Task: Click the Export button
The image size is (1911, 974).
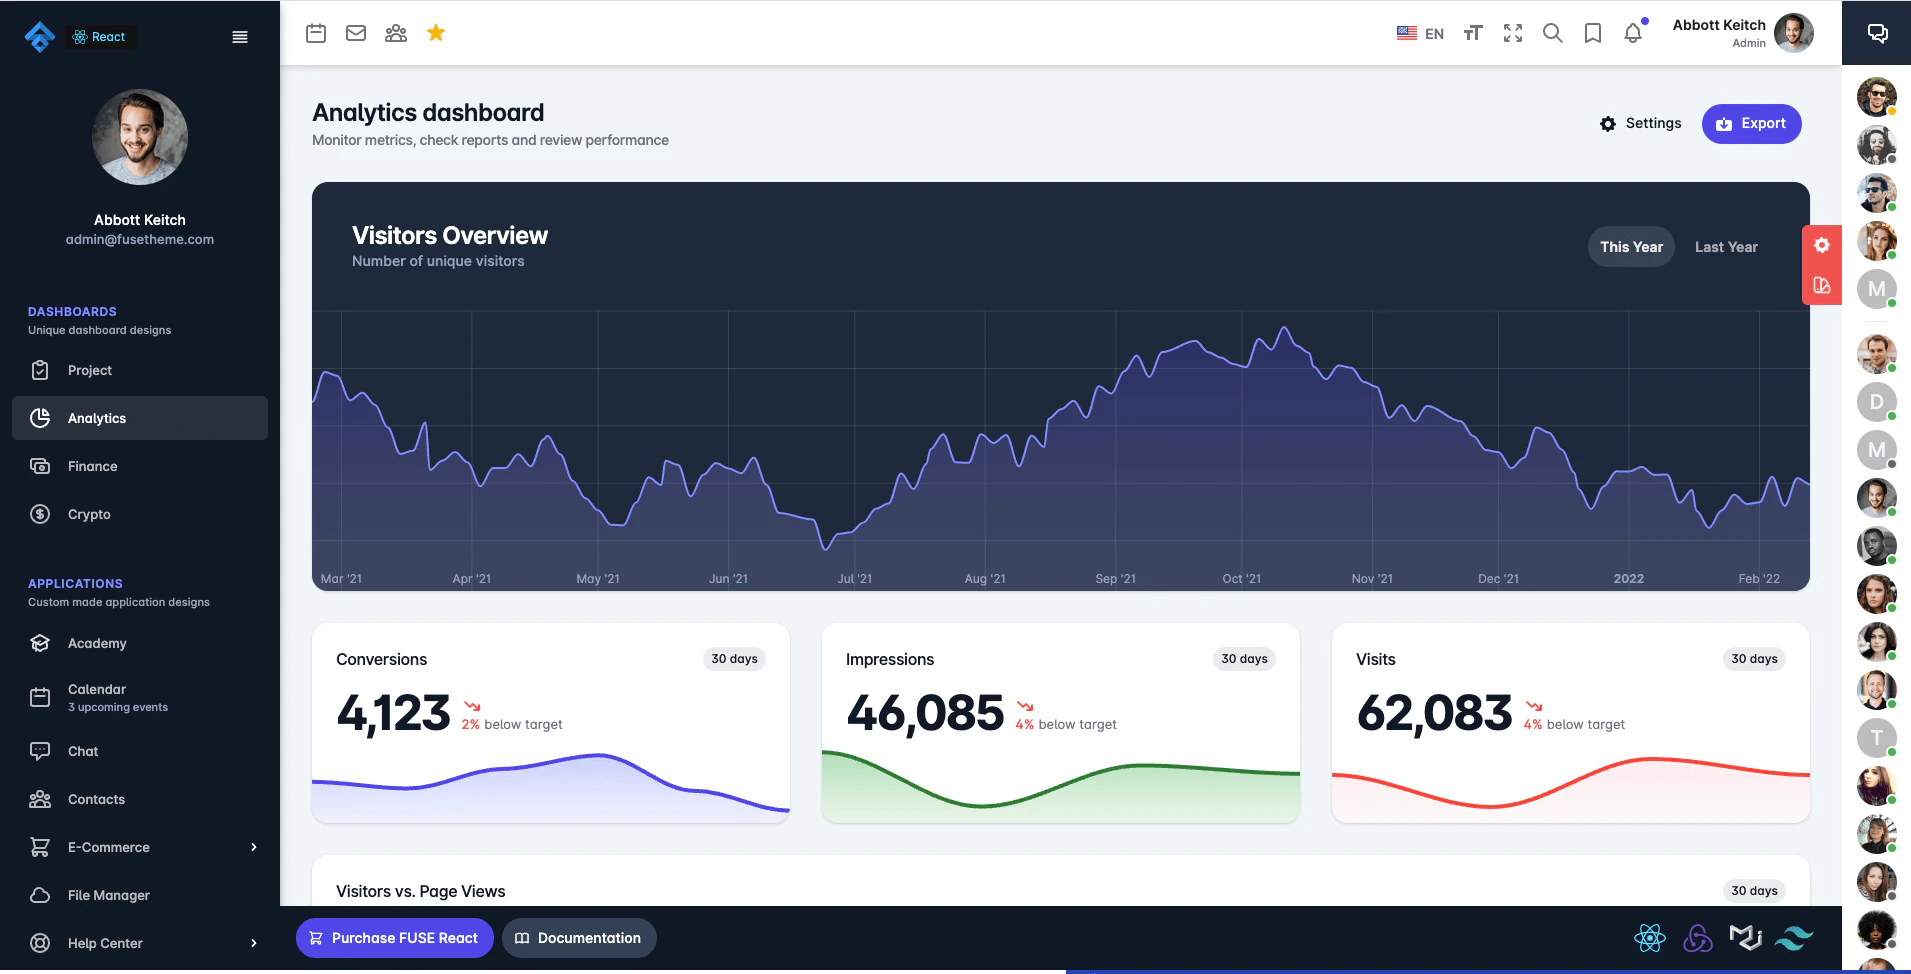Action: point(1751,123)
